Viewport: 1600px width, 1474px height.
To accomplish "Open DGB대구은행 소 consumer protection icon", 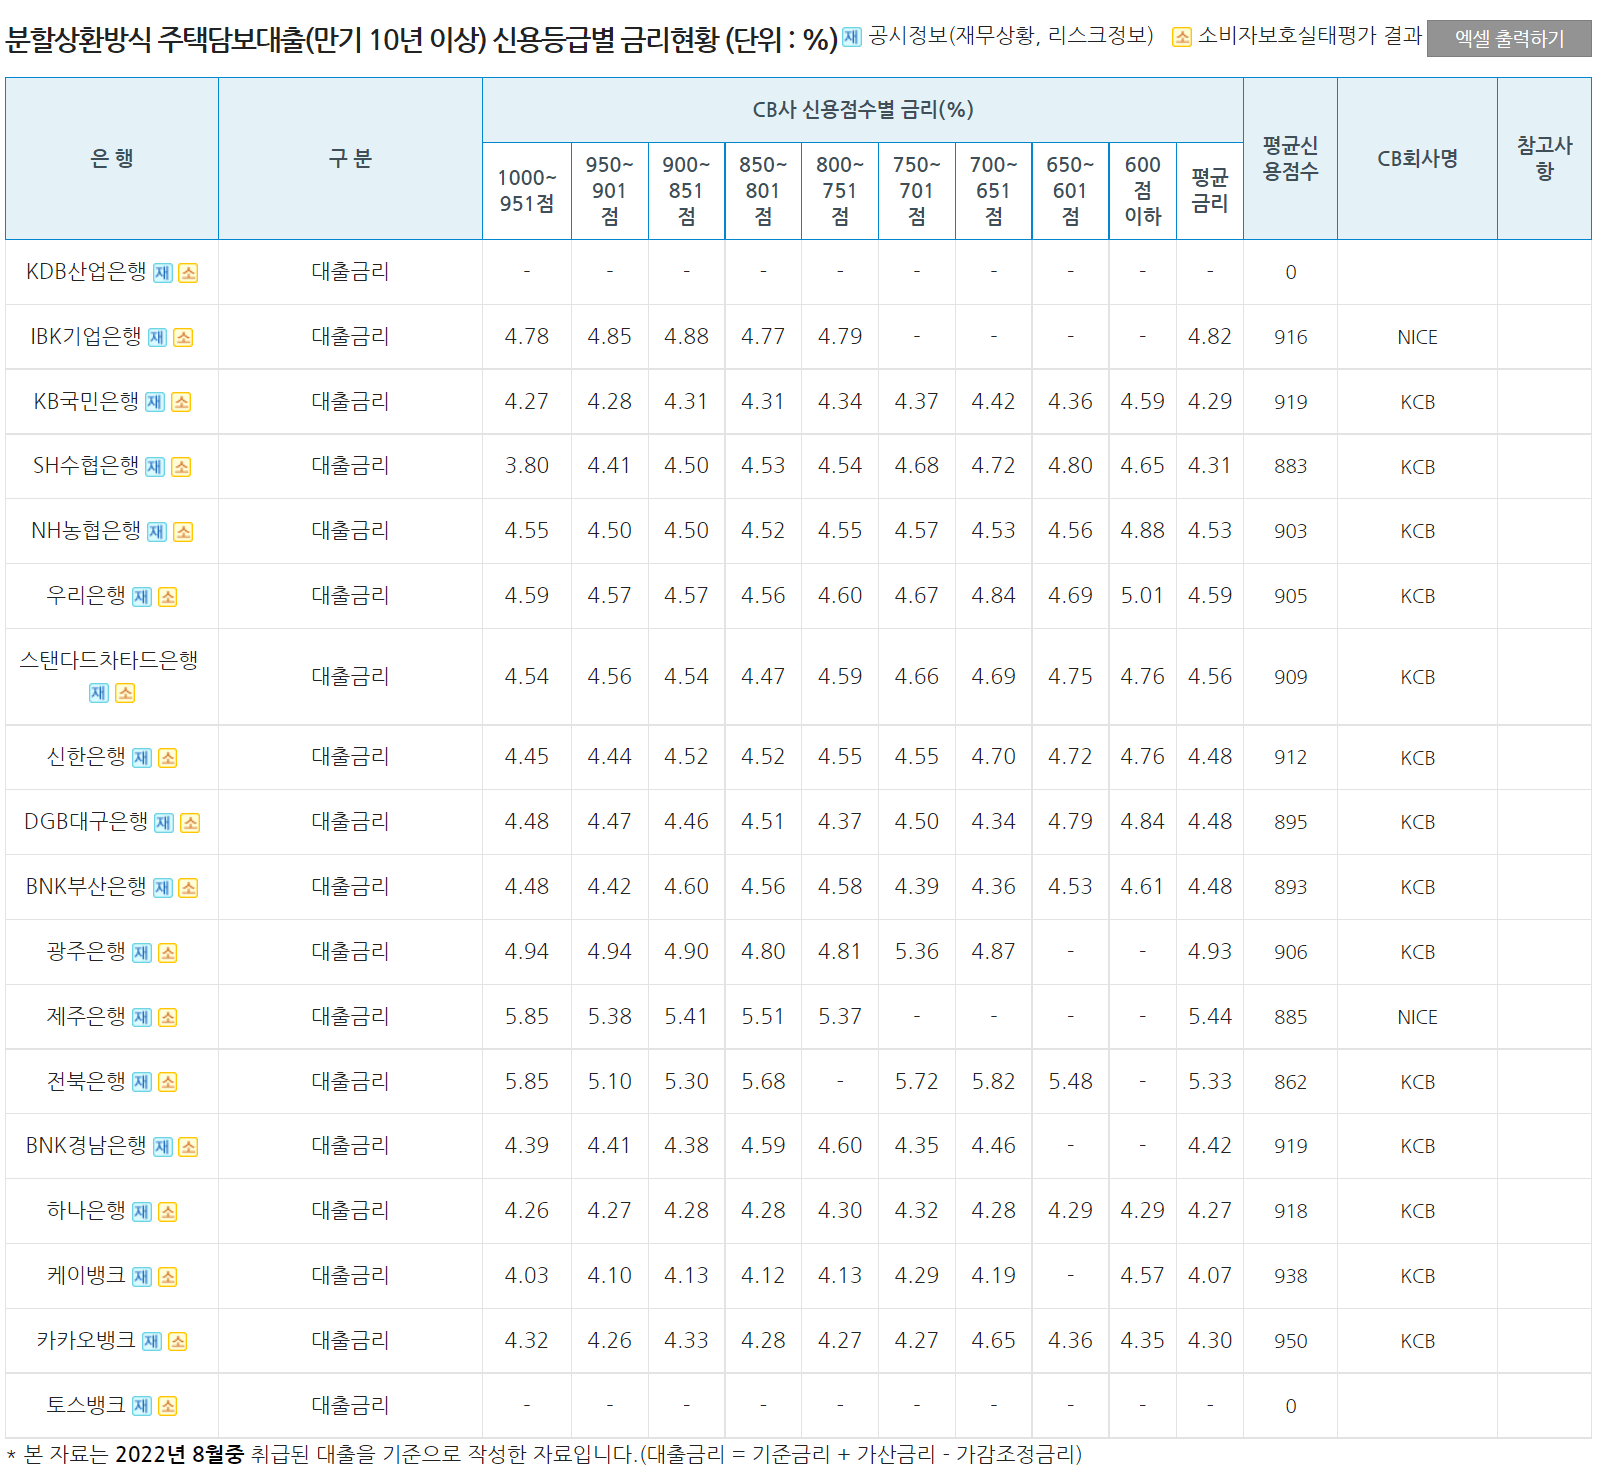I will 190,823.
